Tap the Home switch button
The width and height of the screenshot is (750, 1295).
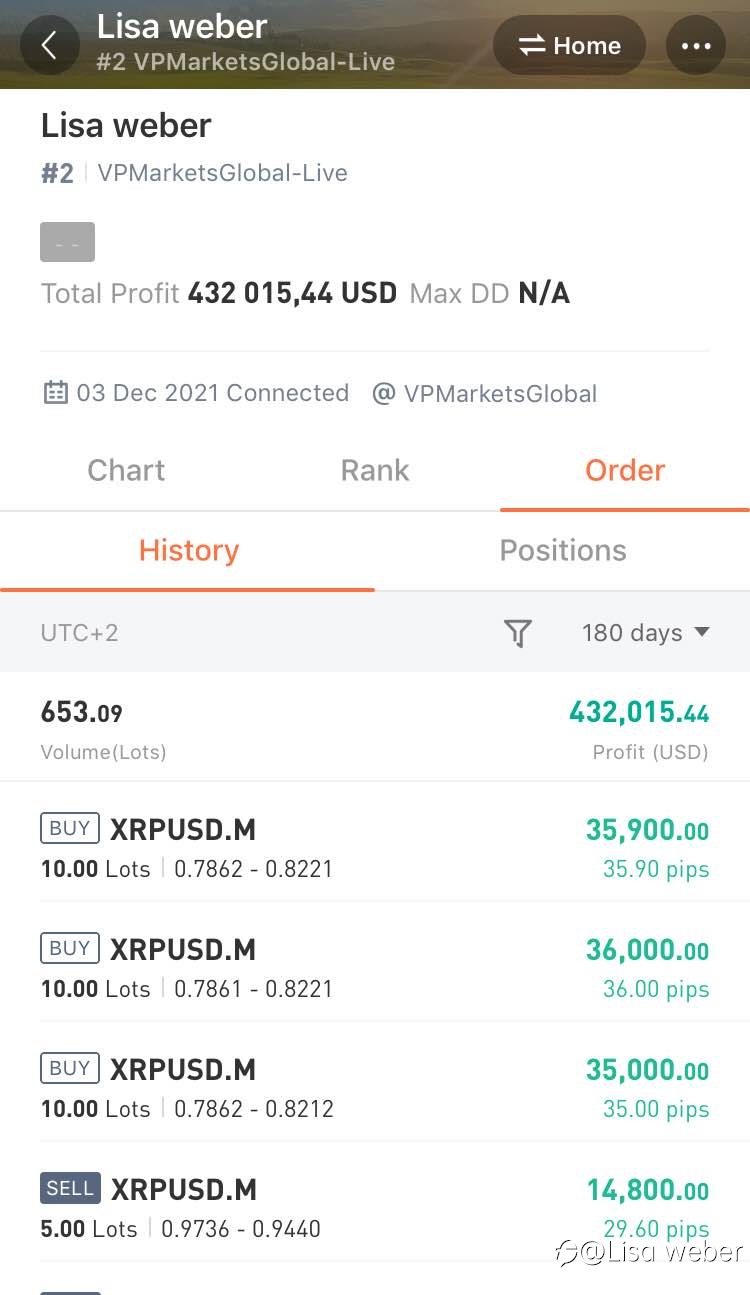569,45
